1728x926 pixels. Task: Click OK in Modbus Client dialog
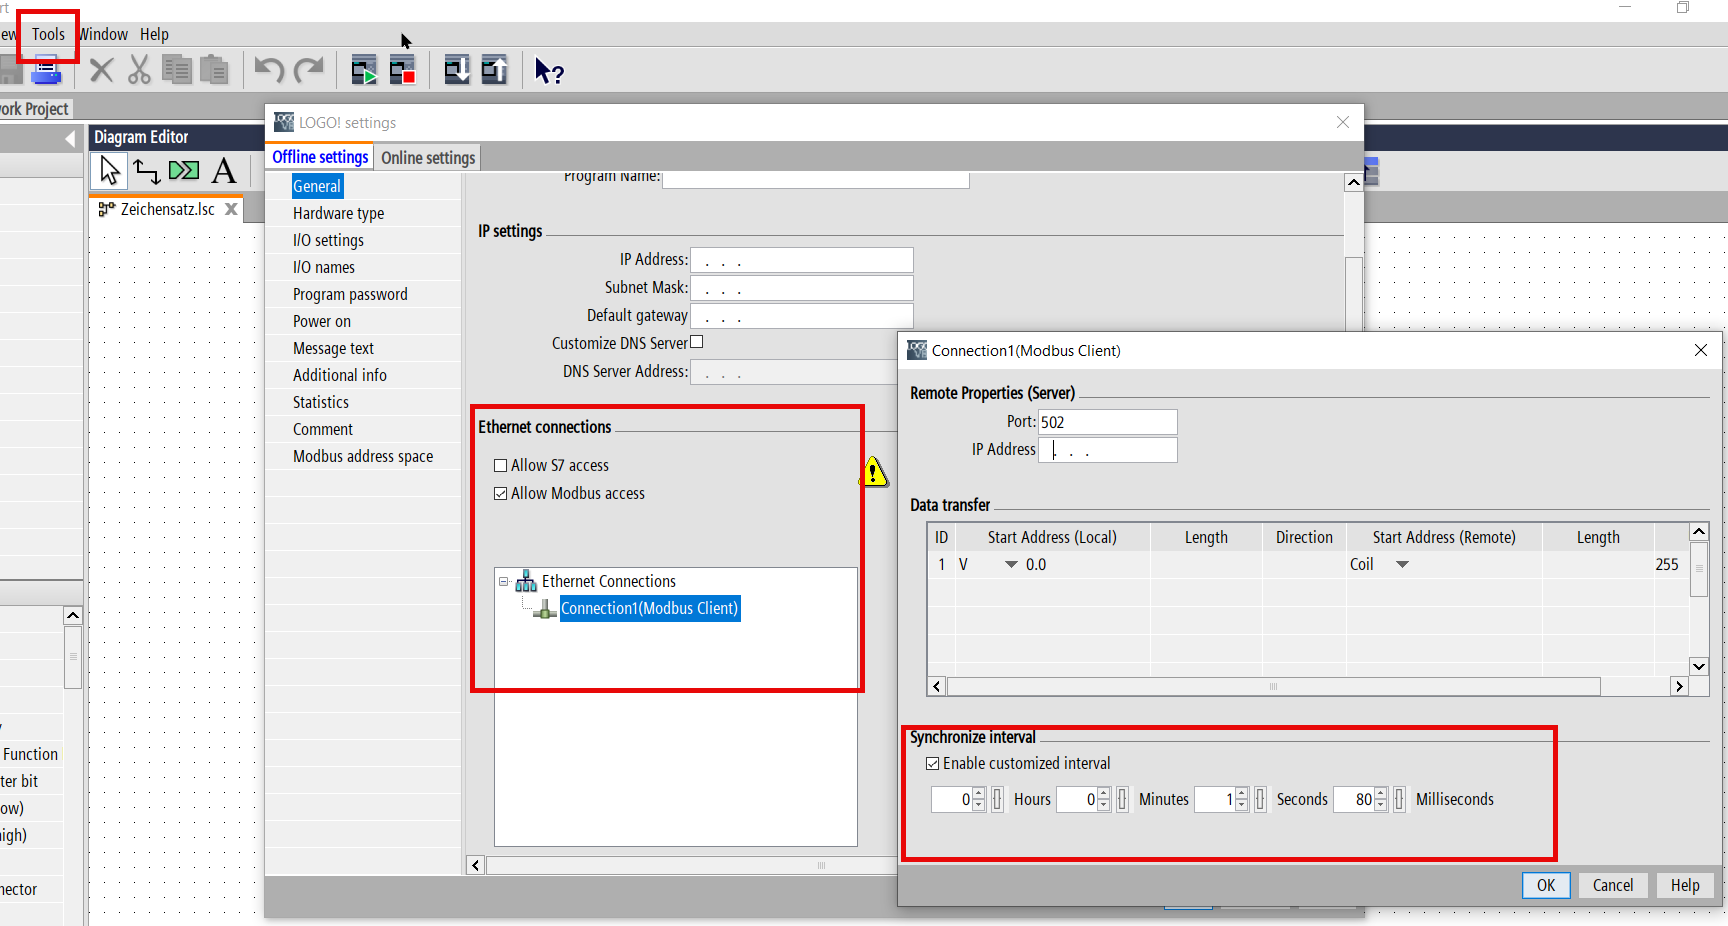1545,885
